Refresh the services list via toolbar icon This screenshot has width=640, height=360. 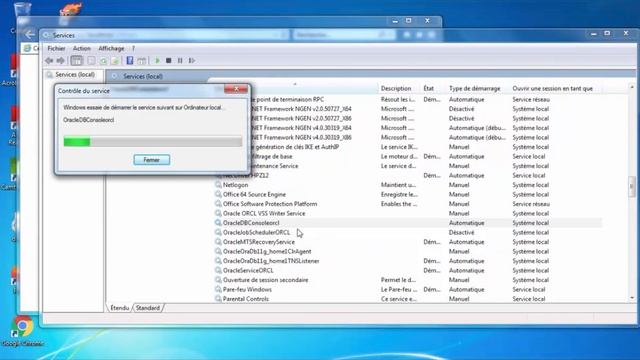(103, 61)
